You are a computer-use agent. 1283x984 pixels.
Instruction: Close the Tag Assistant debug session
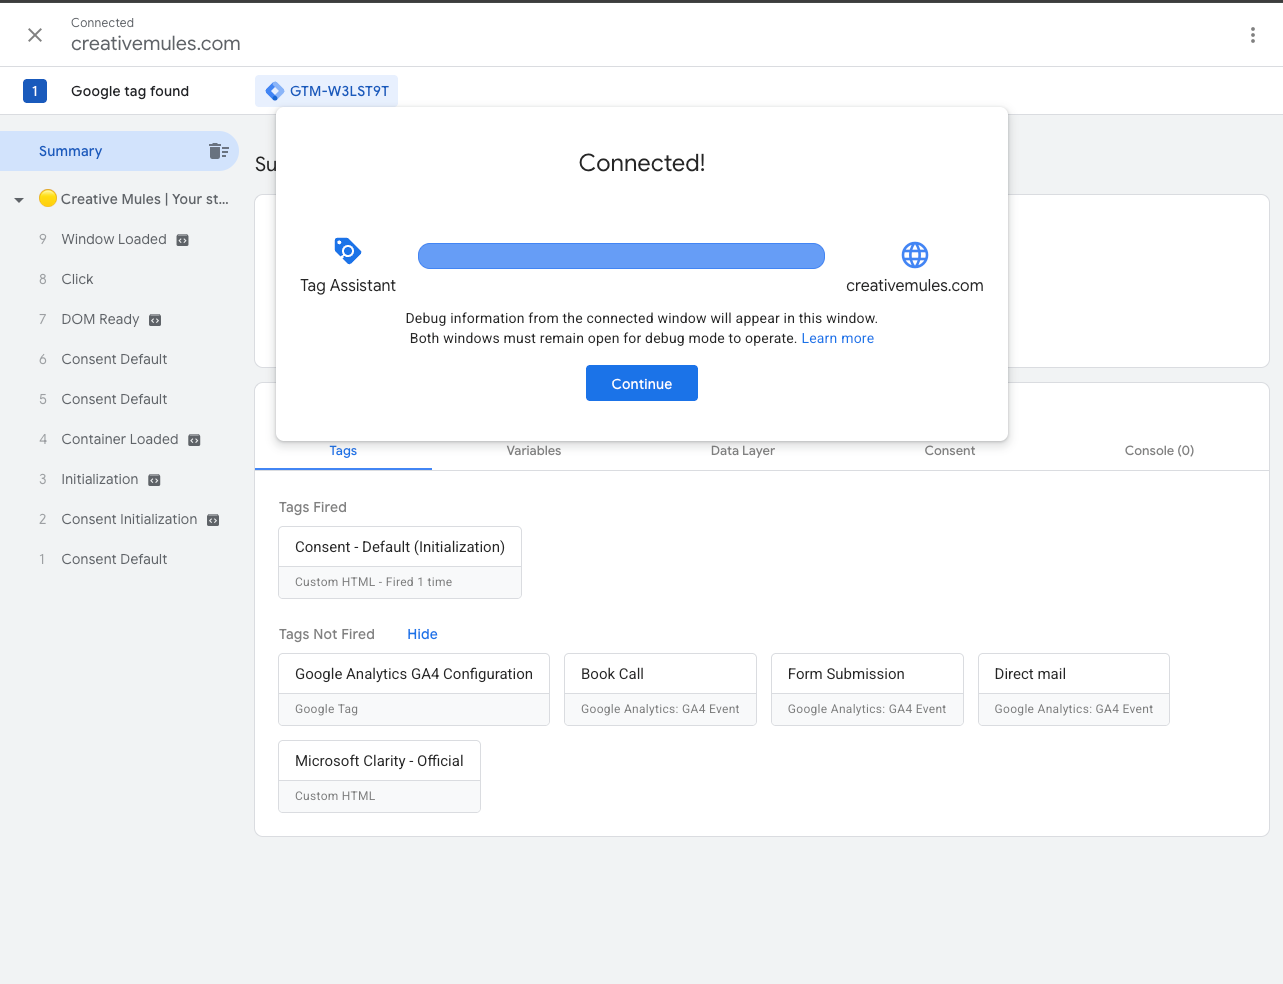35,35
